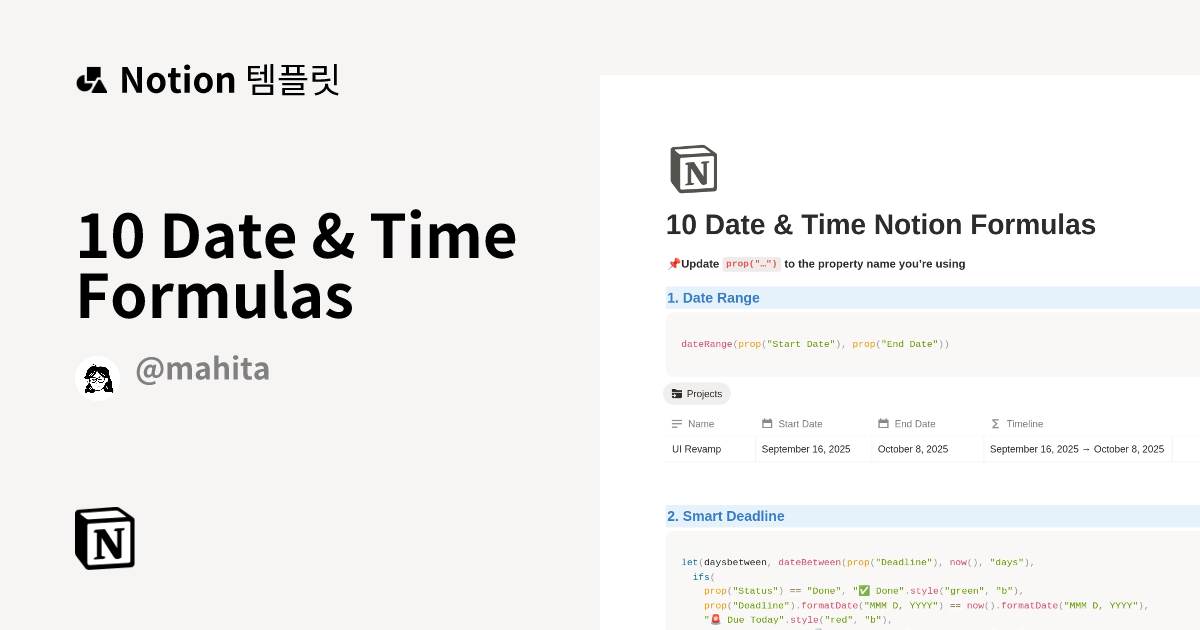Click the Projects database icon
Screen dimensions: 1200x630
pos(677,393)
